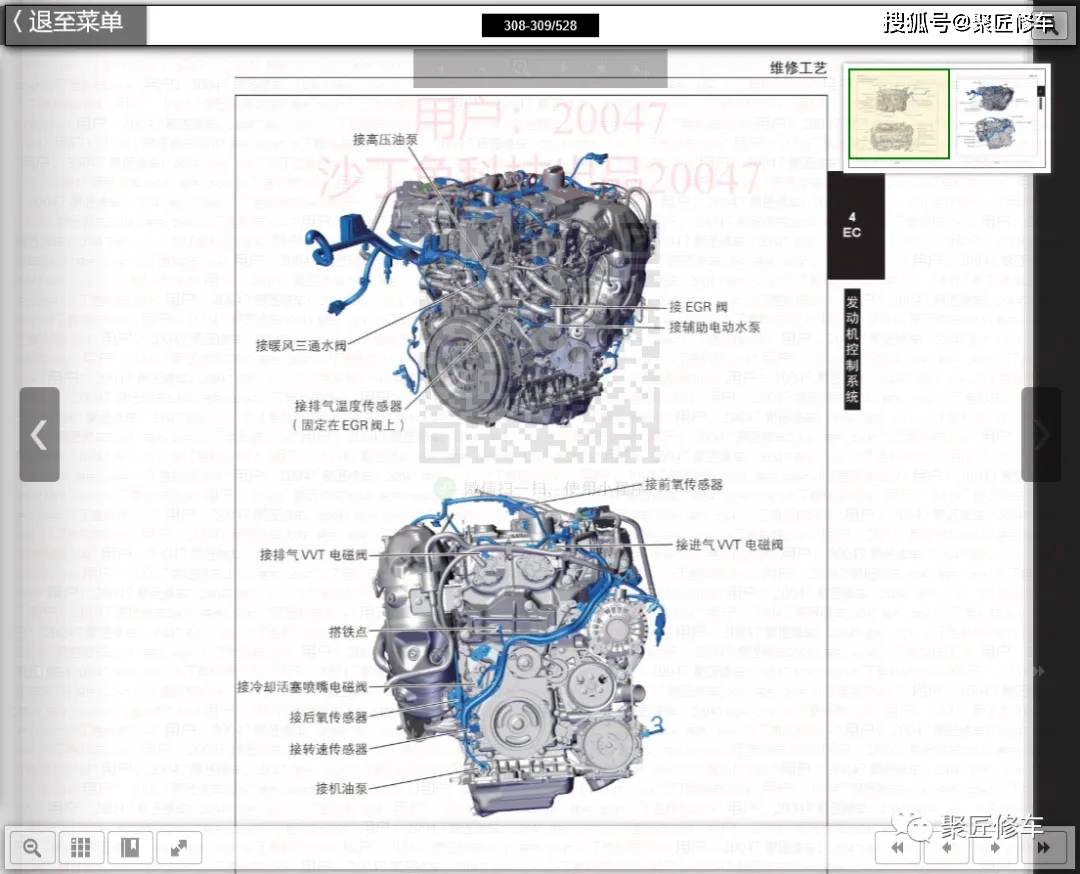Select the 4 EC chapter tab
Viewport: 1080px width, 874px height.
[x=853, y=226]
